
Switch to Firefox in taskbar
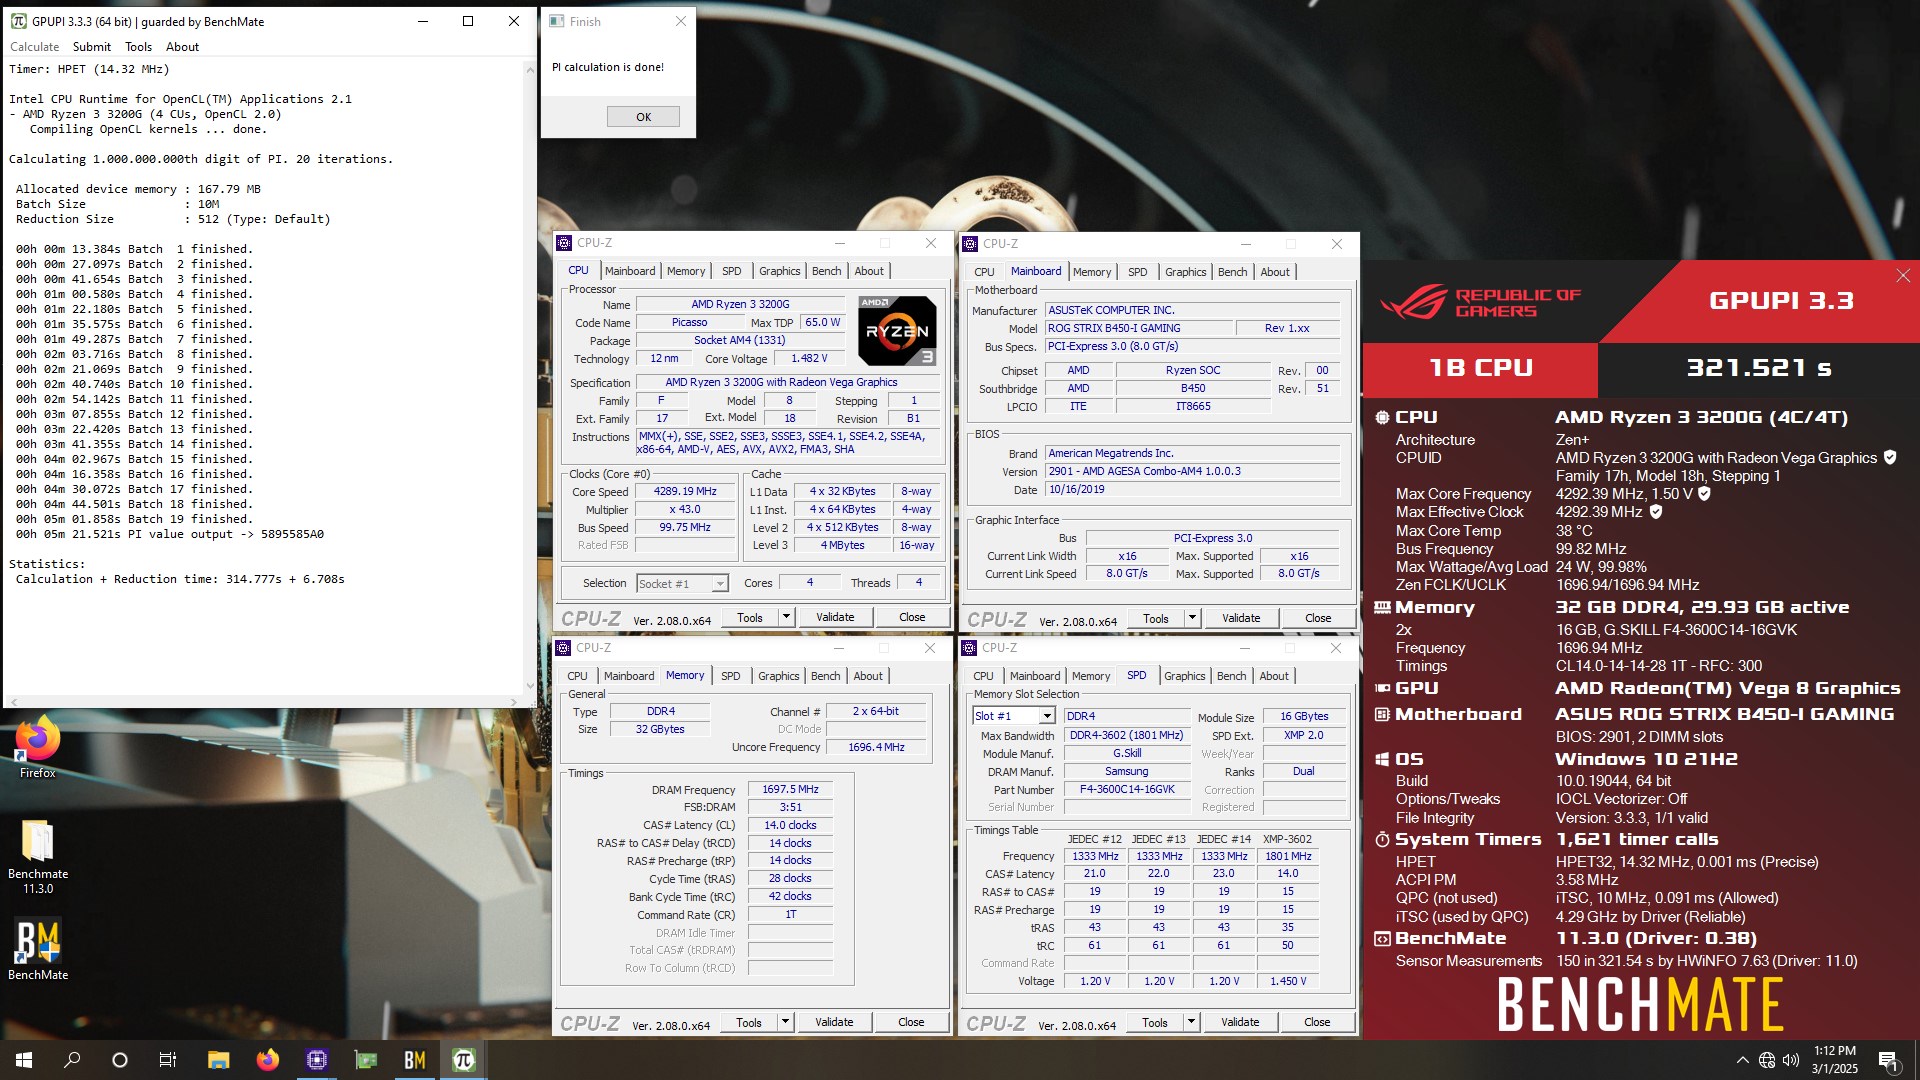[267, 1060]
